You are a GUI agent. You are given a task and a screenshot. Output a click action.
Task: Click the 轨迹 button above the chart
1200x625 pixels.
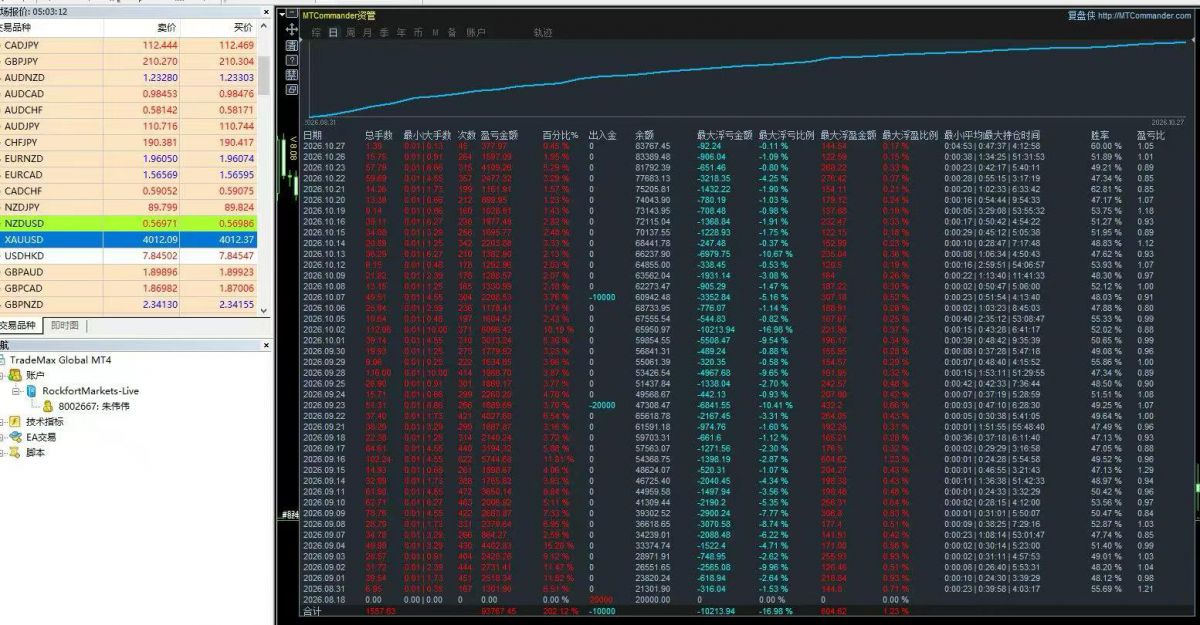point(542,33)
